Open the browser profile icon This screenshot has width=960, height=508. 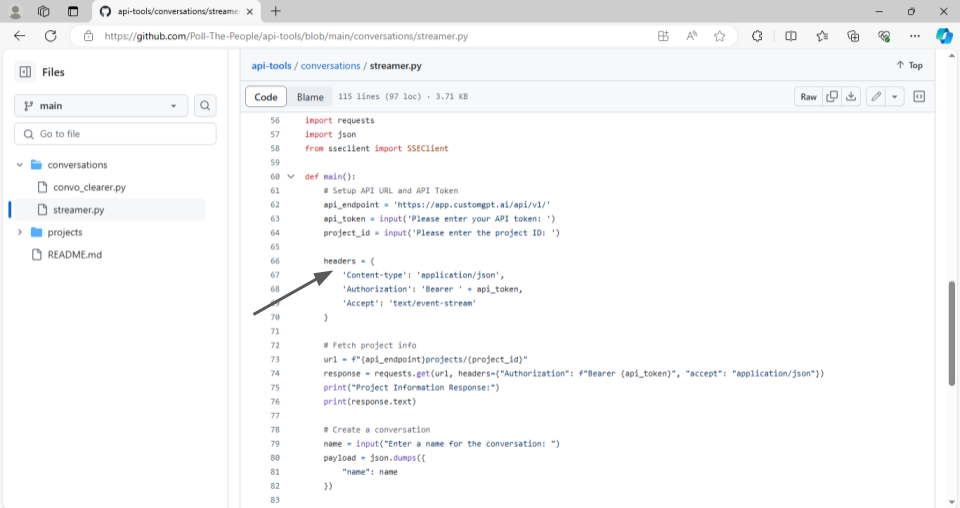coord(15,11)
